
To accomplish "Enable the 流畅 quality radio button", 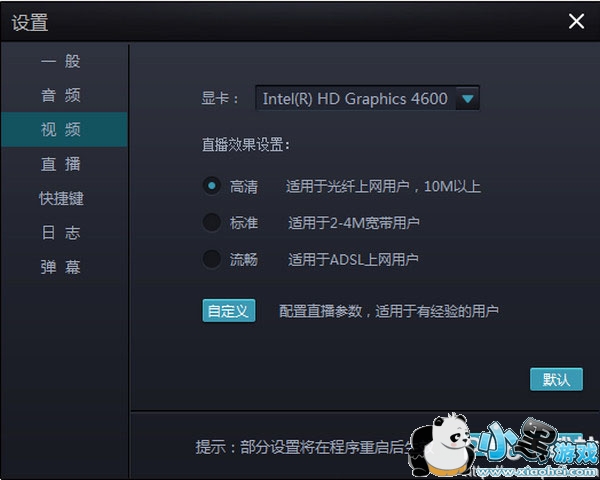I will point(211,259).
